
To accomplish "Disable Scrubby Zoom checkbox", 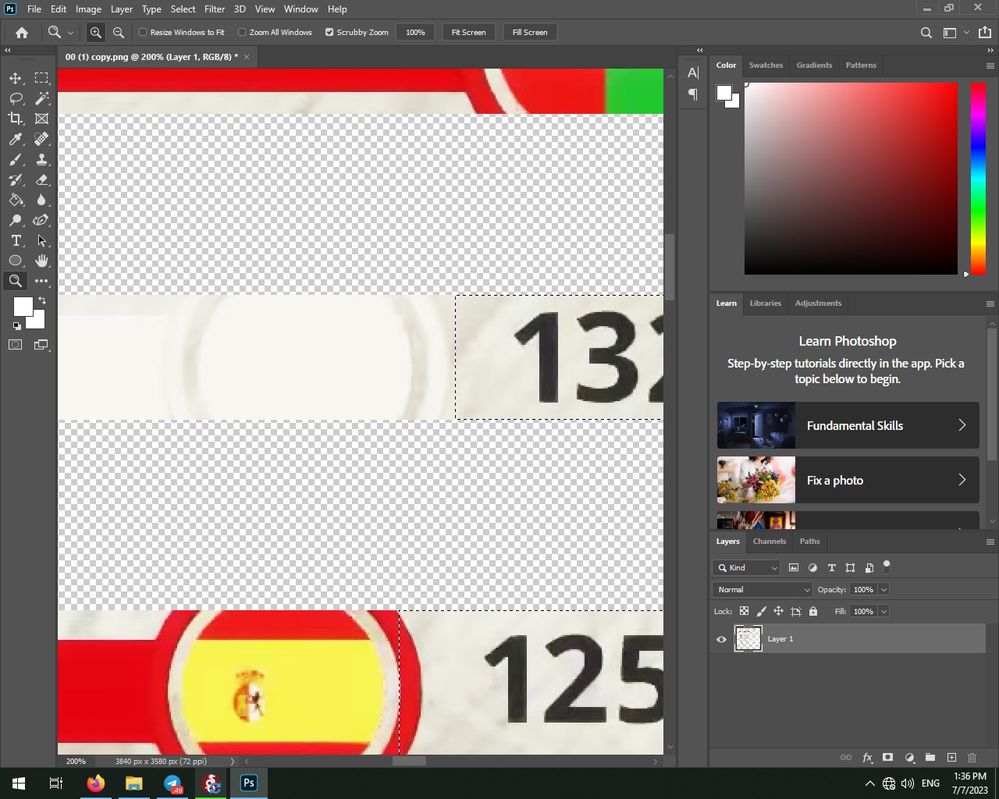I will (329, 32).
